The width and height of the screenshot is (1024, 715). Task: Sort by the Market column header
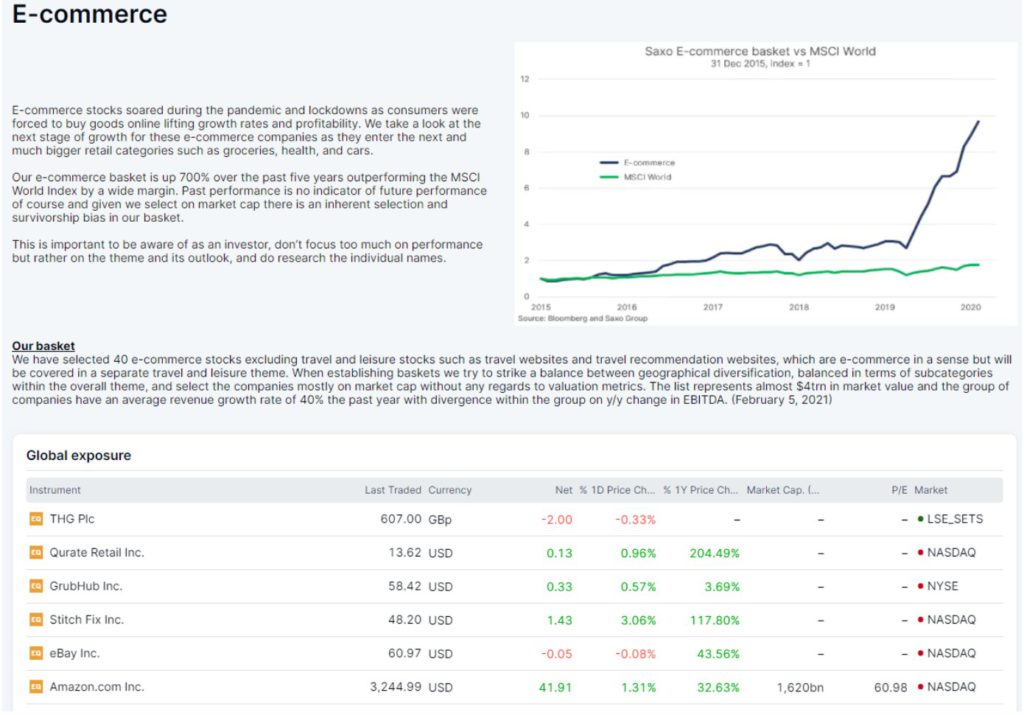[x=931, y=490]
